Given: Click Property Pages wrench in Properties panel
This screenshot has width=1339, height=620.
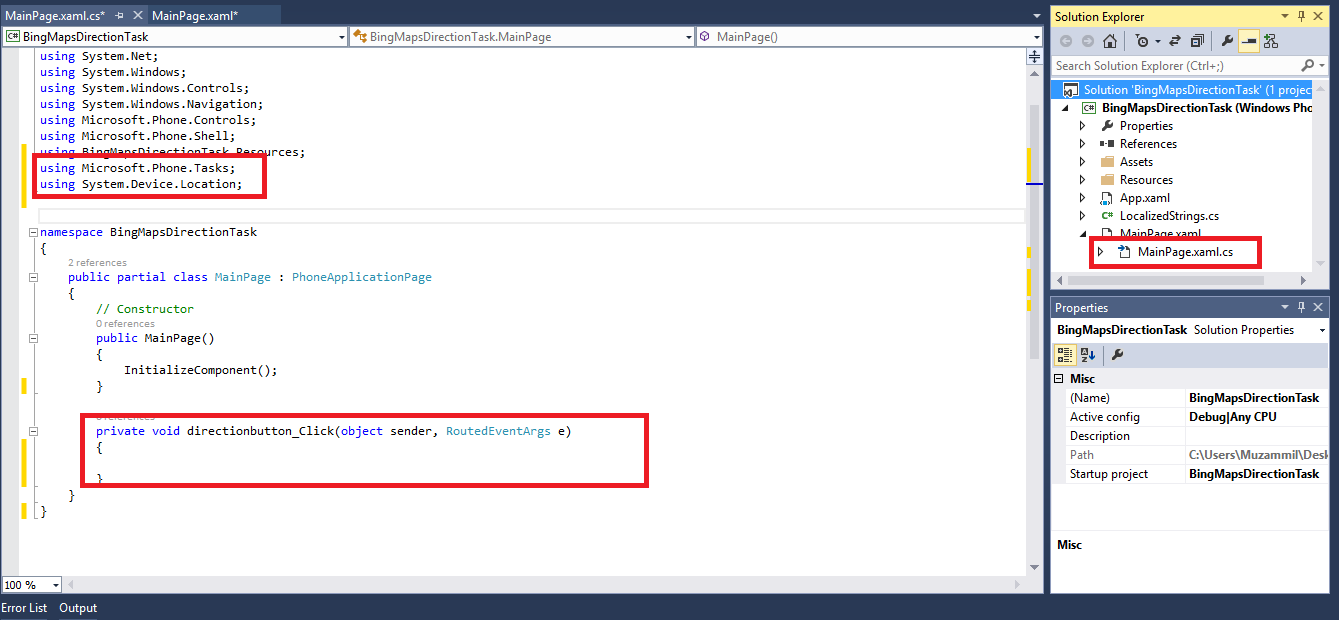Looking at the screenshot, I should (x=1118, y=354).
